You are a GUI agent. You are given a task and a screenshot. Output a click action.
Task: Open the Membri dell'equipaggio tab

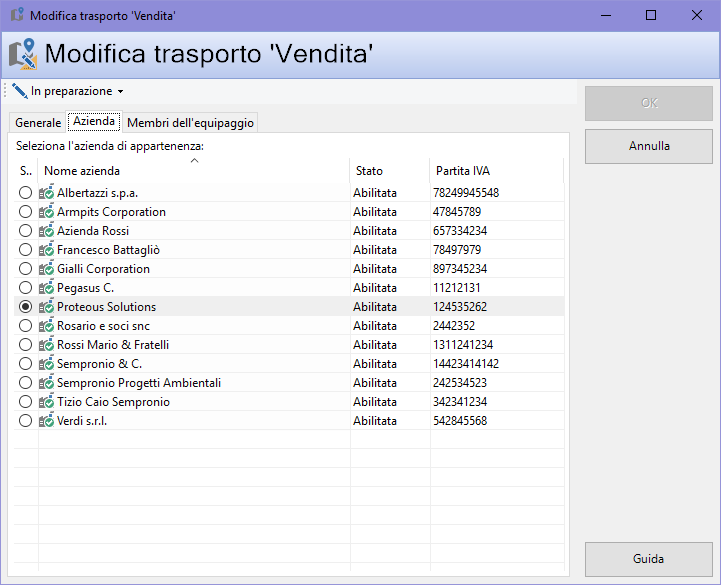point(190,123)
